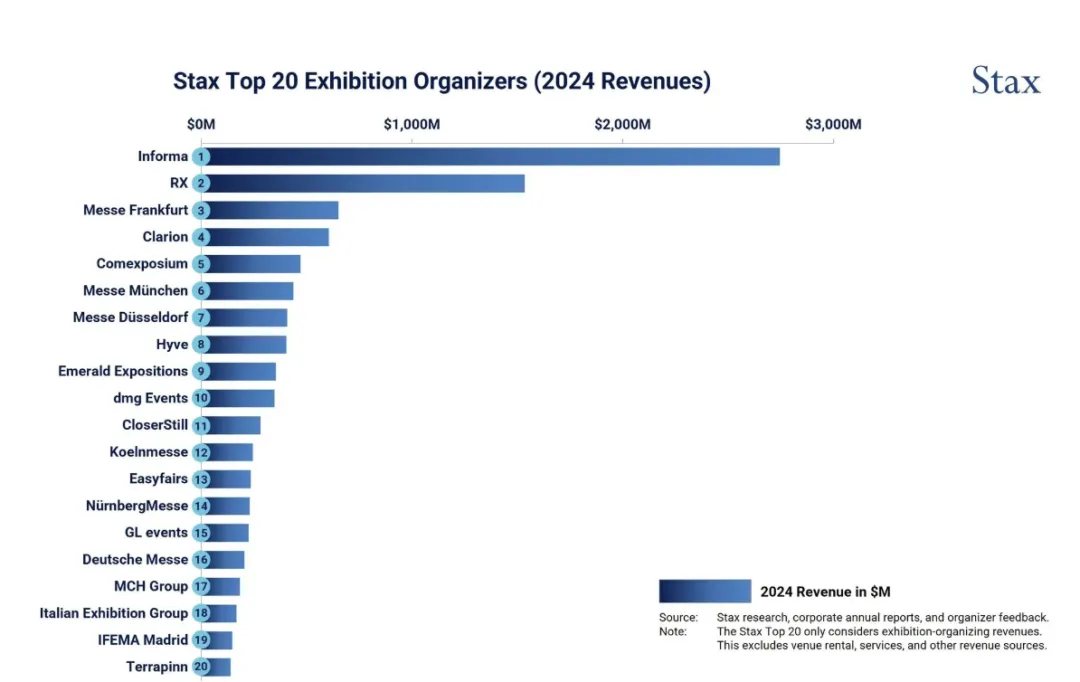The height and width of the screenshot is (682, 1080).
Task: Click the Deutsche Messe label
Action: point(135,559)
